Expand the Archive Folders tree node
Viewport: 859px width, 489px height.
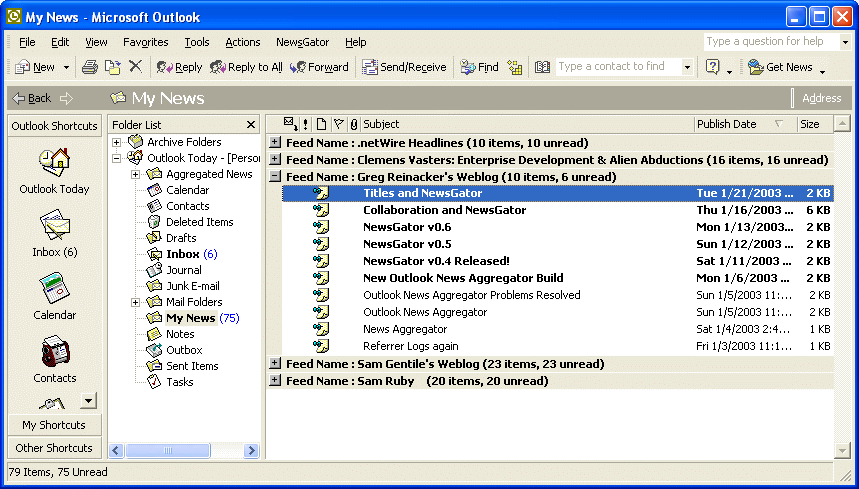click(x=116, y=142)
